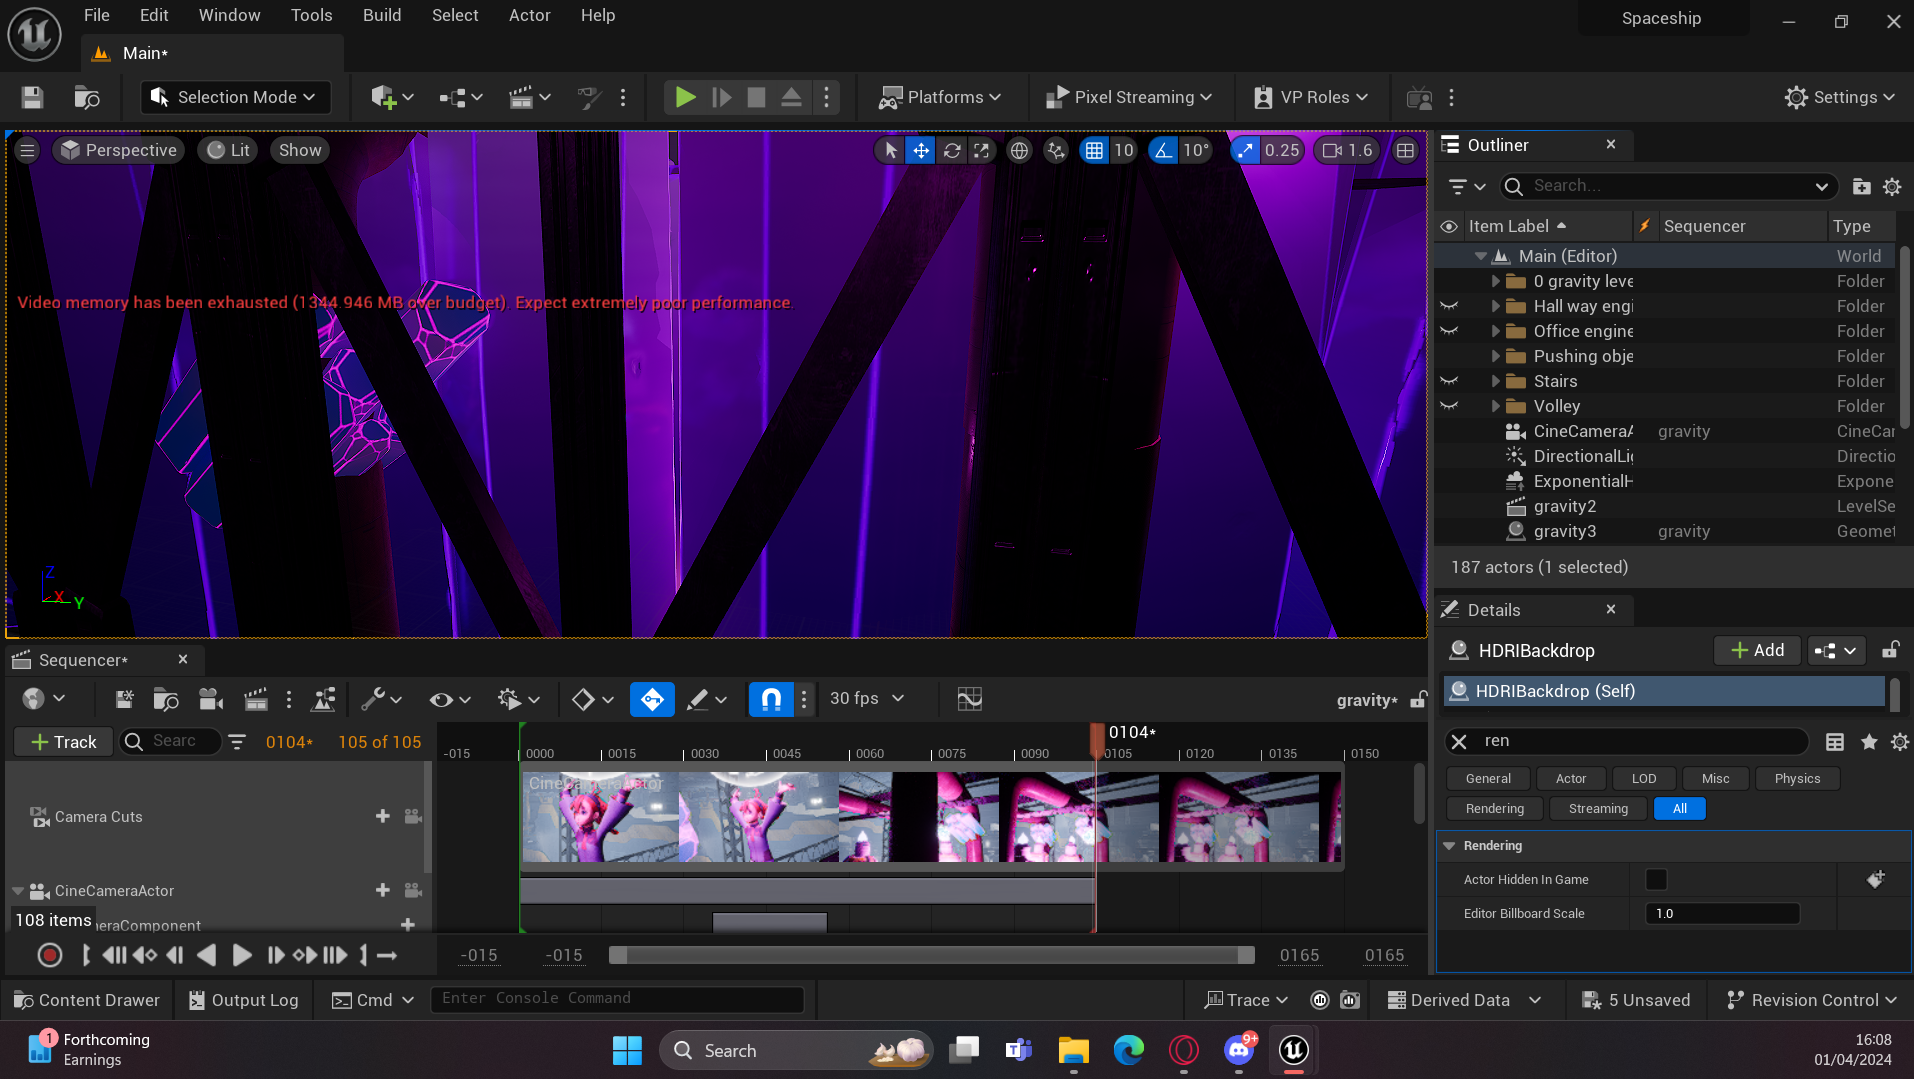The width and height of the screenshot is (1914, 1079).
Task: Click the console command input field
Action: point(617,998)
